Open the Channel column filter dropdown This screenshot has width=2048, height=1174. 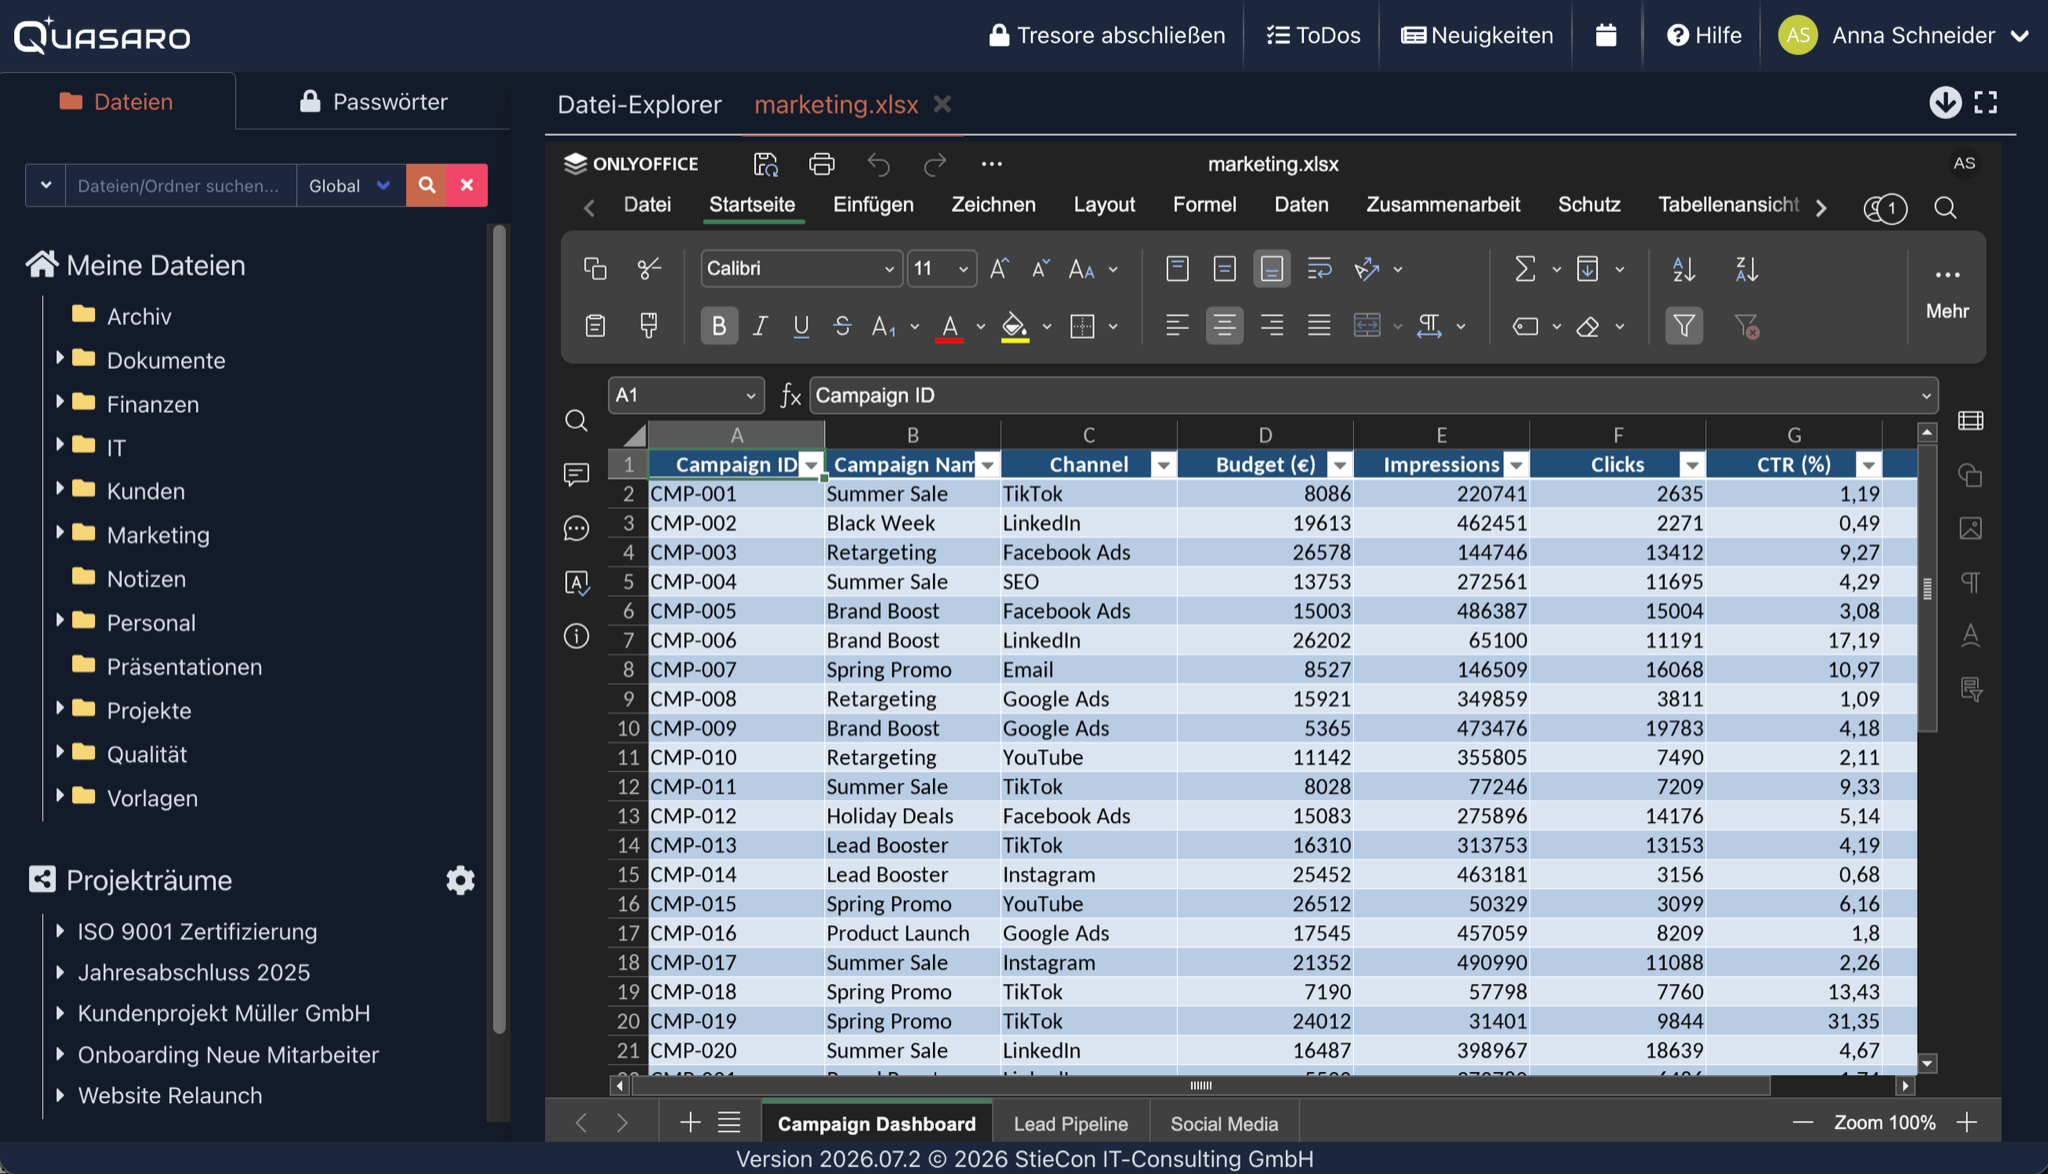coord(1163,465)
